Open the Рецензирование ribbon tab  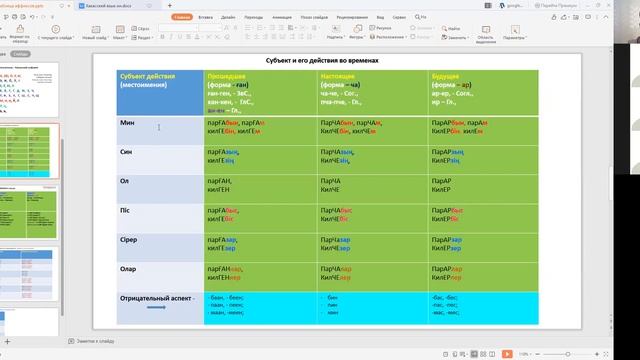point(352,17)
